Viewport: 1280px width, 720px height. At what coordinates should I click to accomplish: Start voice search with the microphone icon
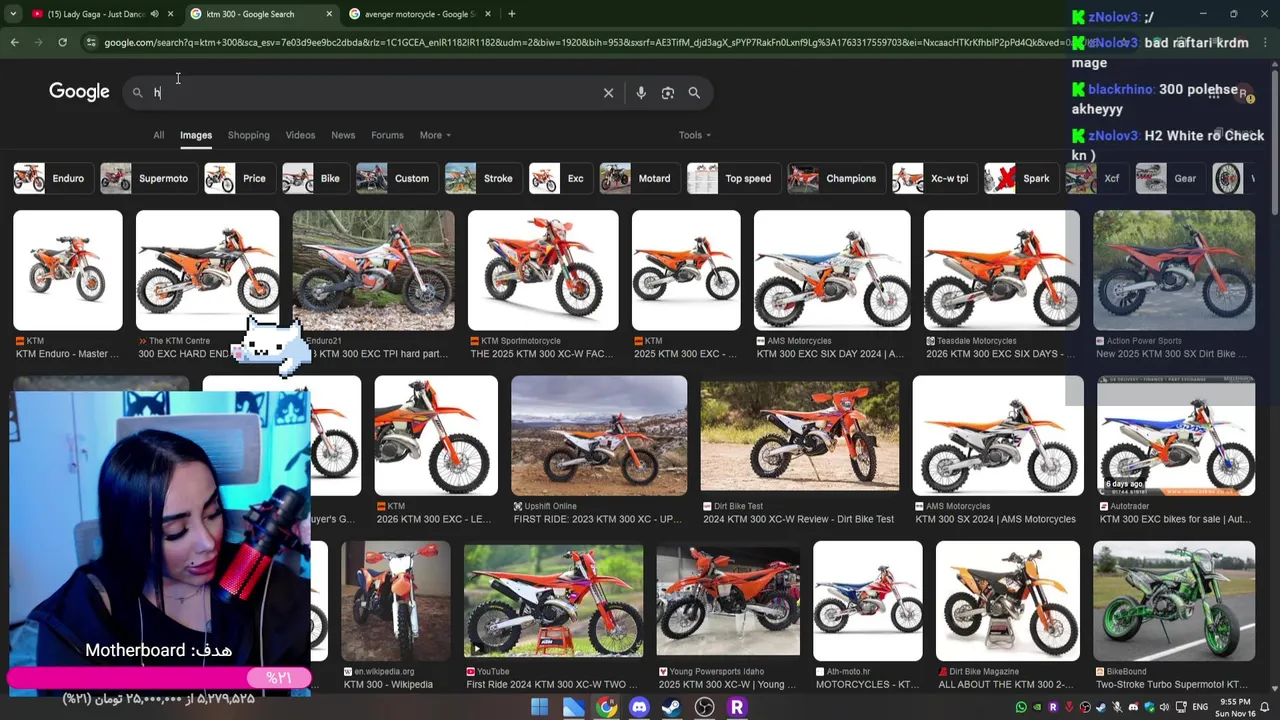(641, 93)
